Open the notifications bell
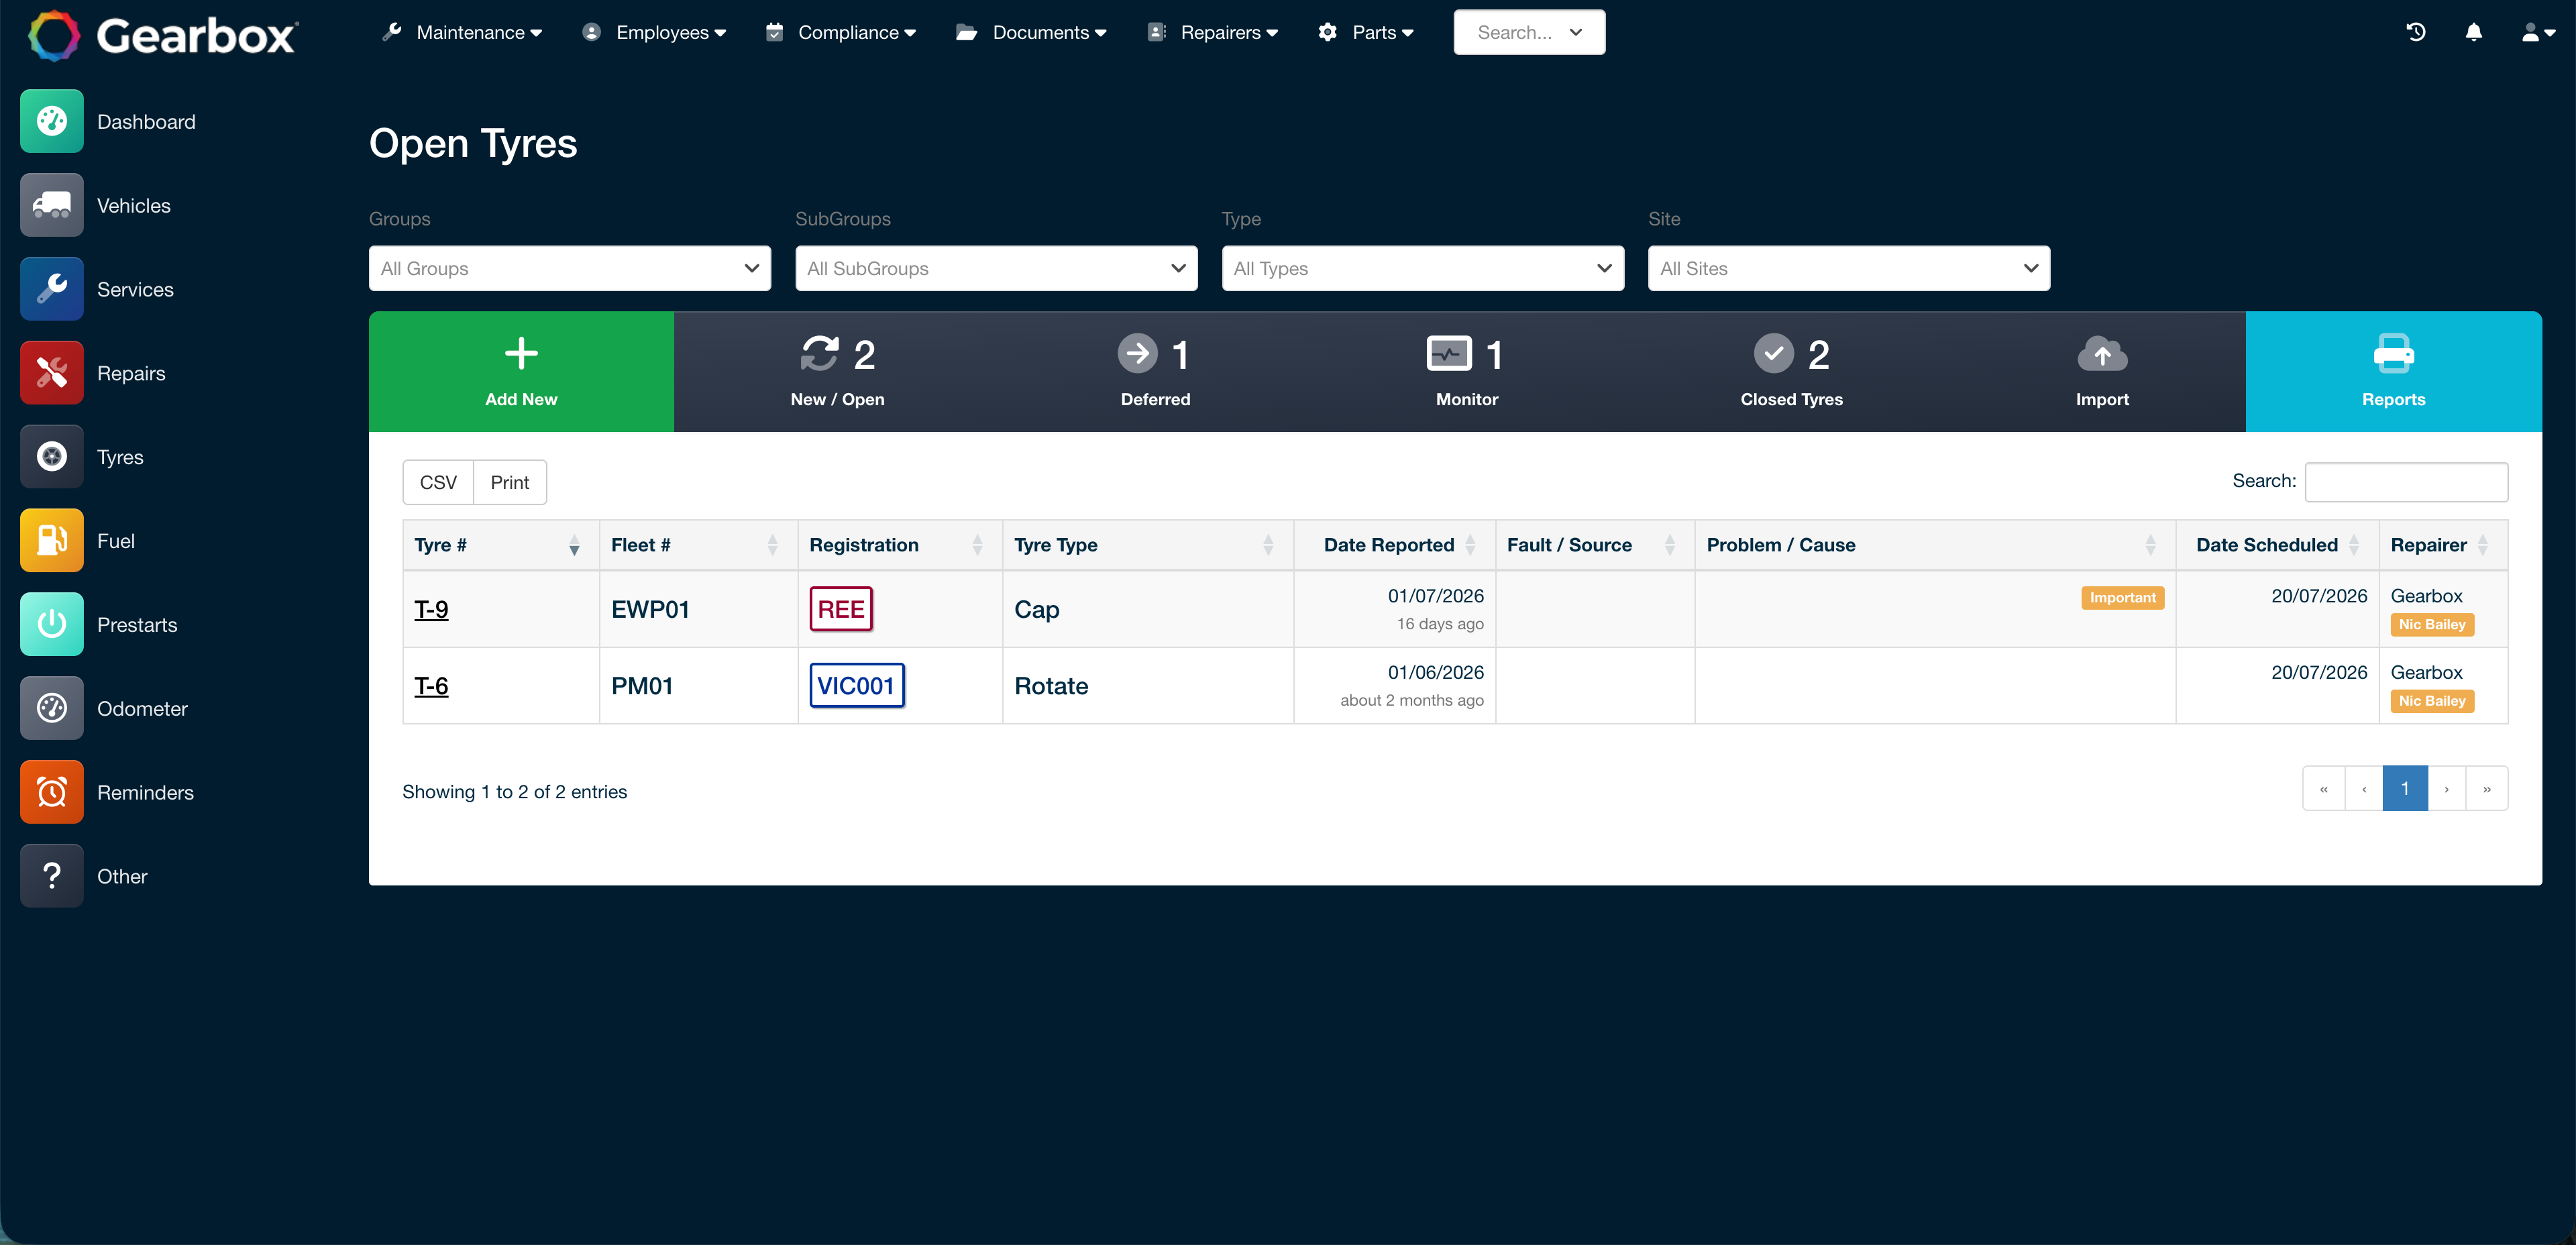 (x=2474, y=32)
